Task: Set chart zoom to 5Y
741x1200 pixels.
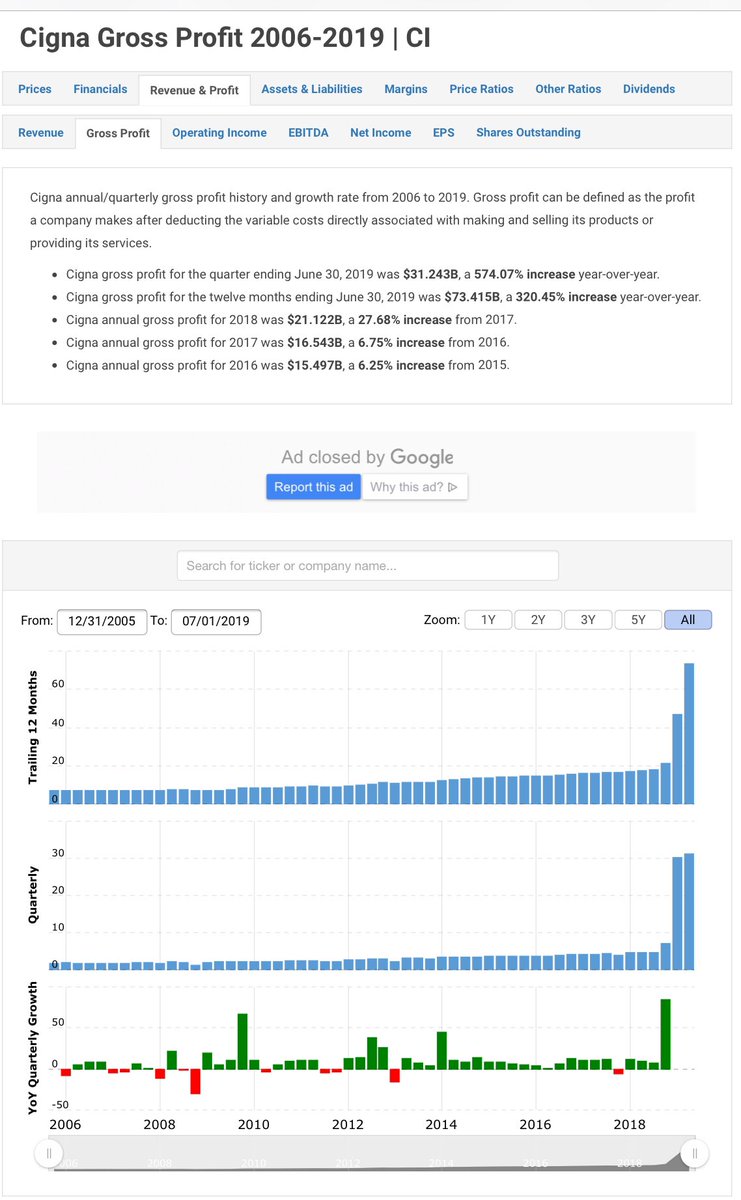Action: tap(638, 620)
